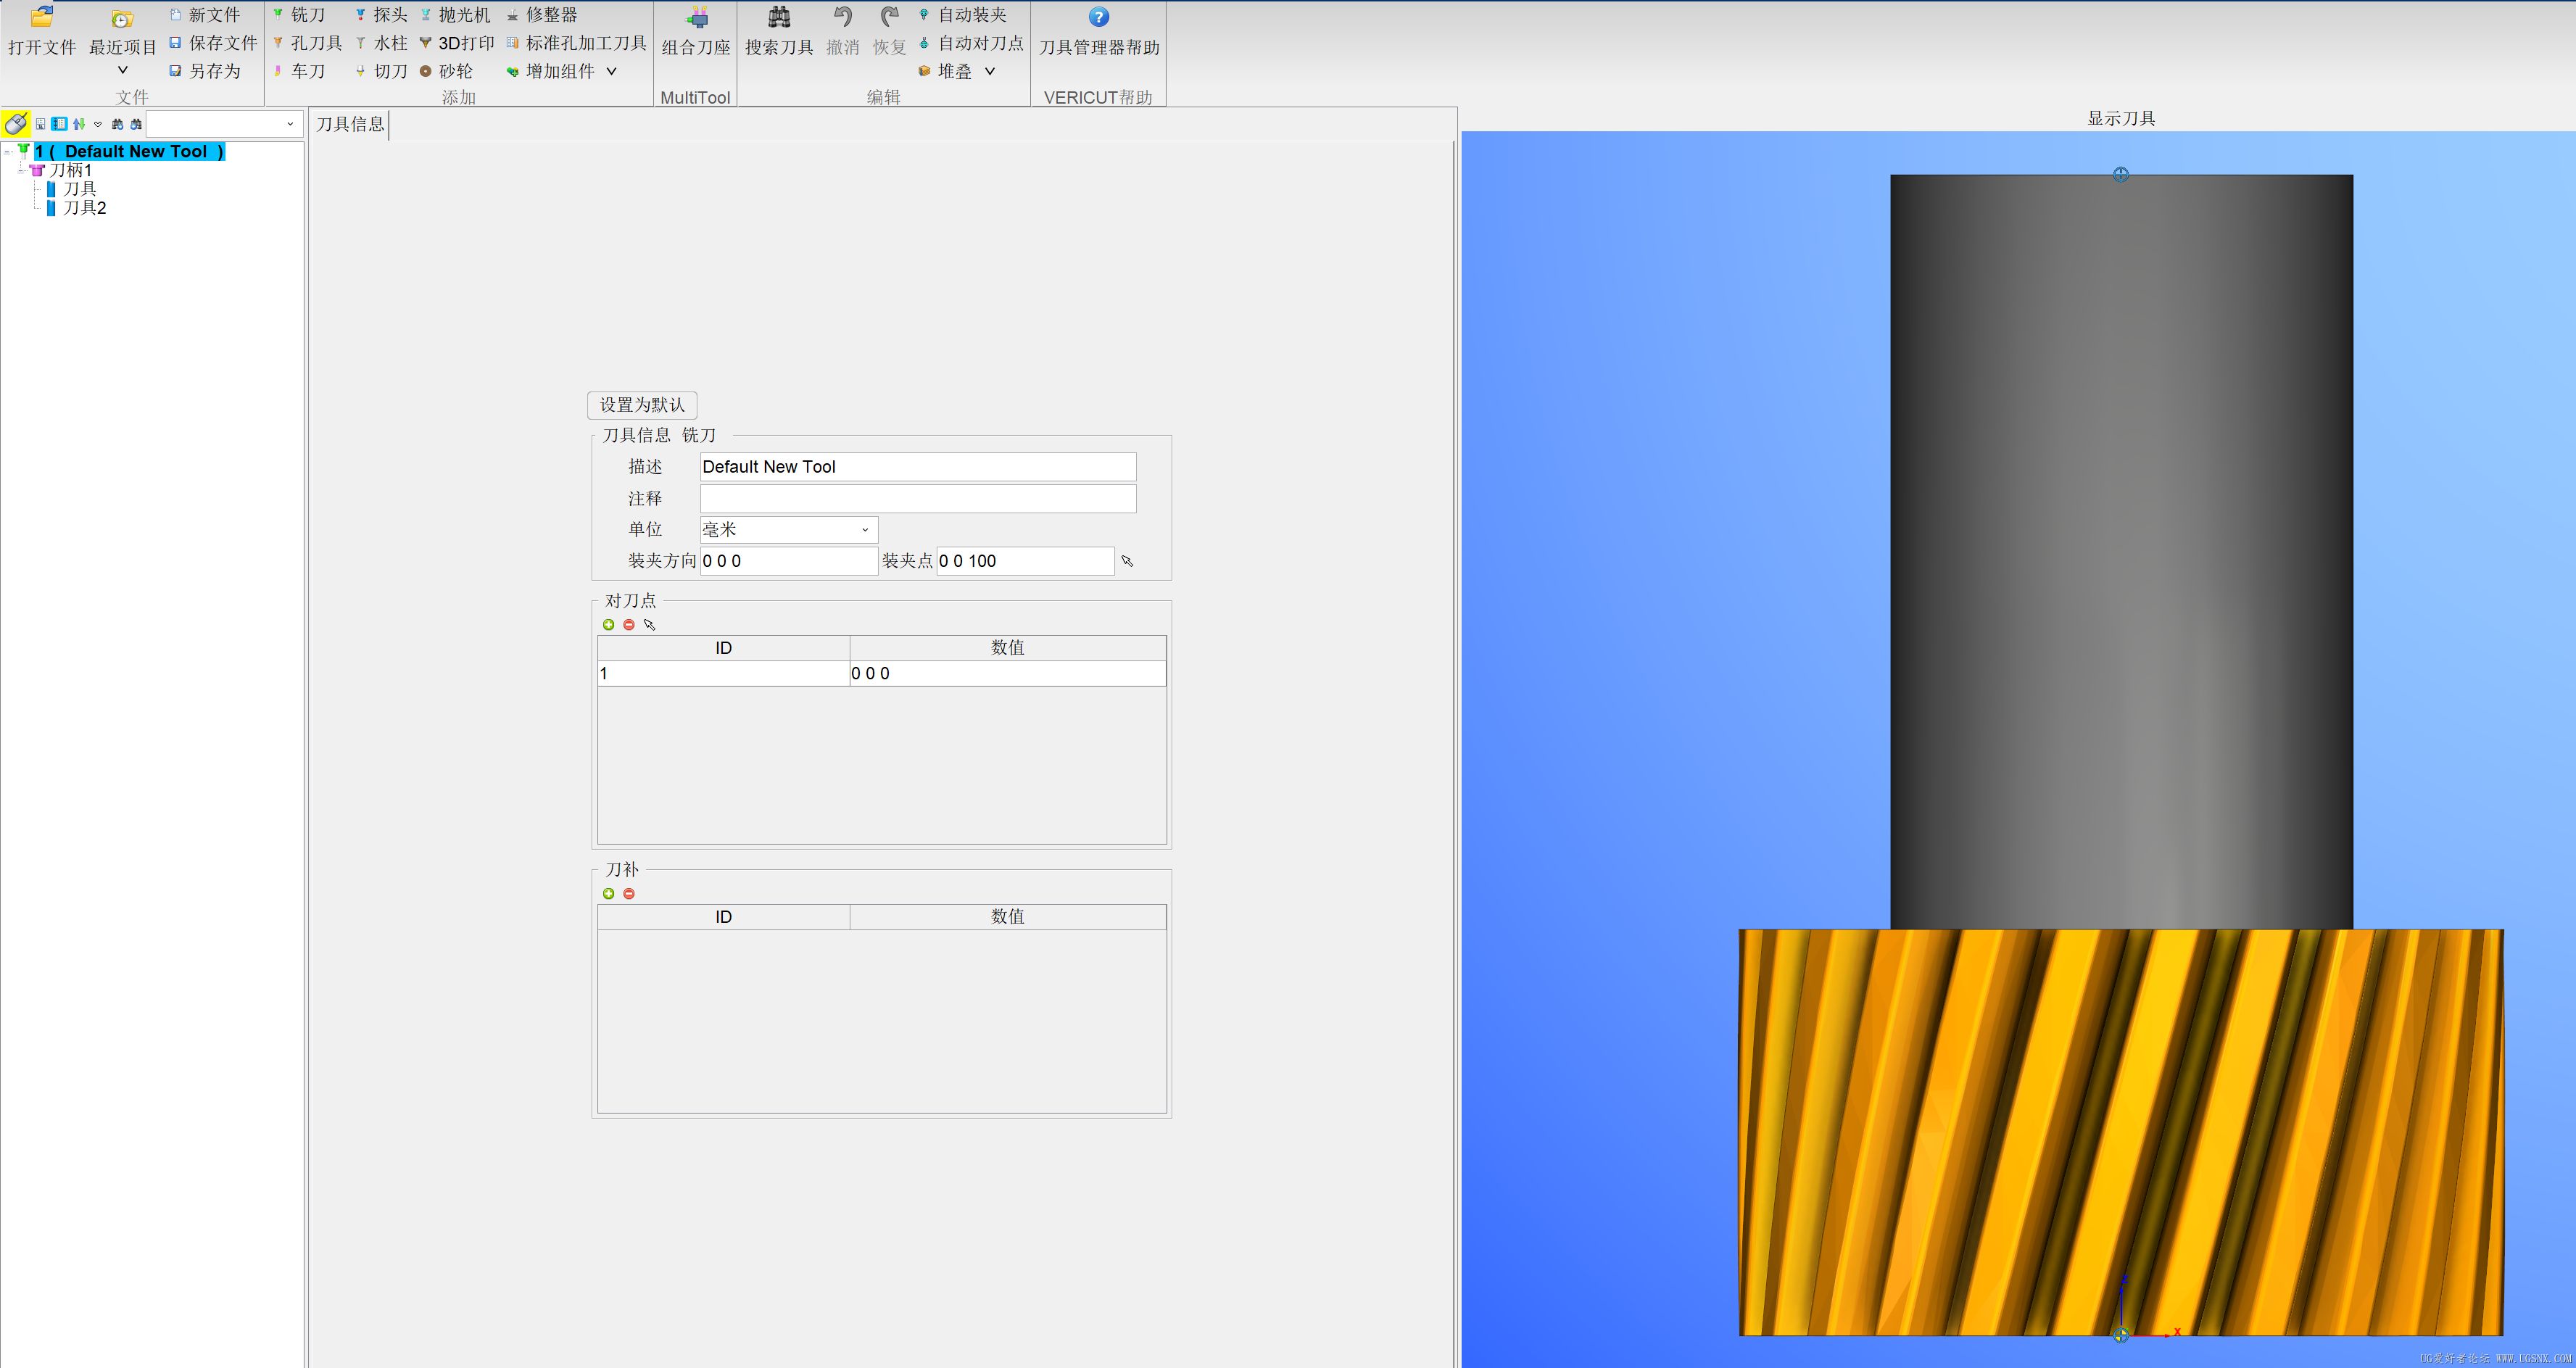Select the 刀具2 tree item
2576x1368 pixels.
pos(85,208)
